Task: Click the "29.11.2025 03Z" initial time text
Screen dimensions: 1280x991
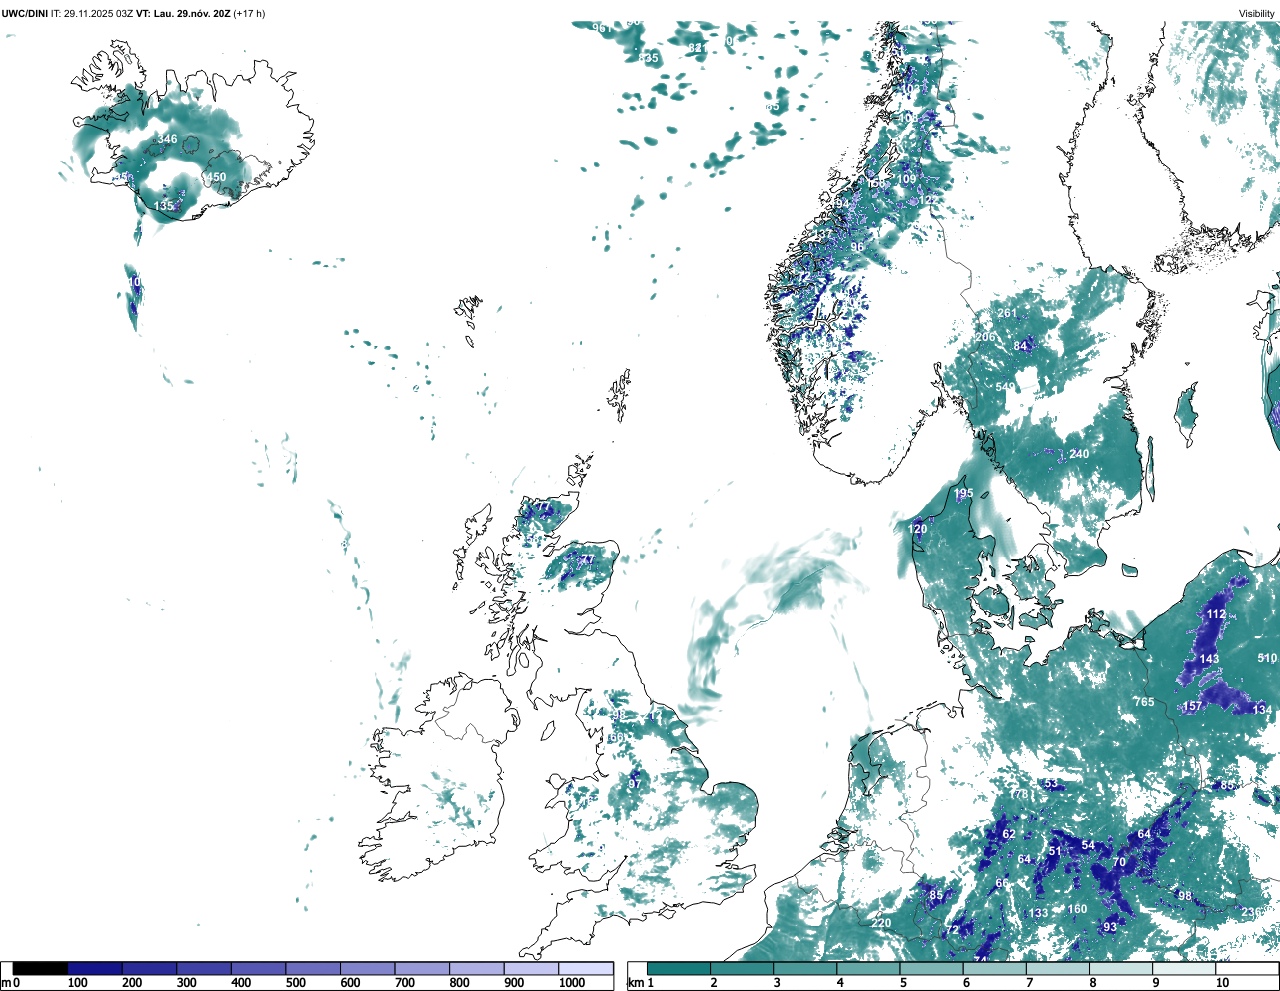Action: pos(98,13)
